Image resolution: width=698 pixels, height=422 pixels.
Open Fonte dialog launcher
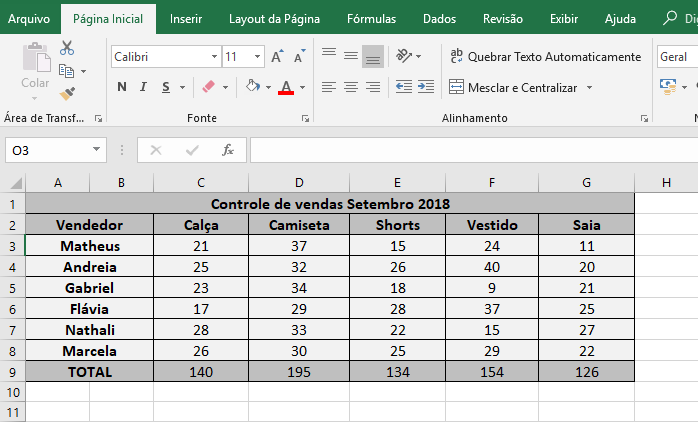[305, 118]
